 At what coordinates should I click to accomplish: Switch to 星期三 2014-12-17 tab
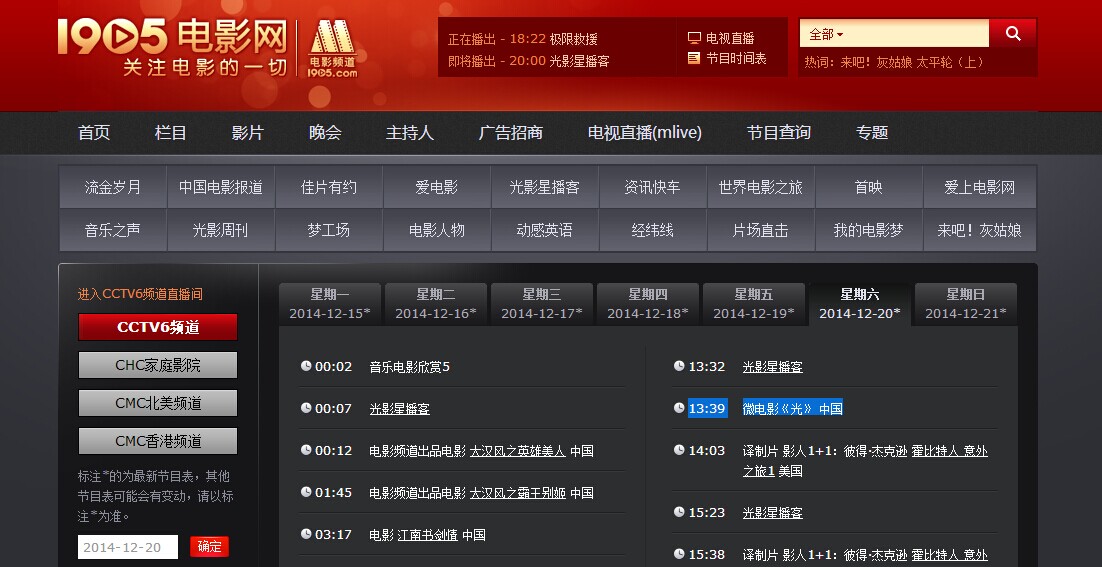542,304
